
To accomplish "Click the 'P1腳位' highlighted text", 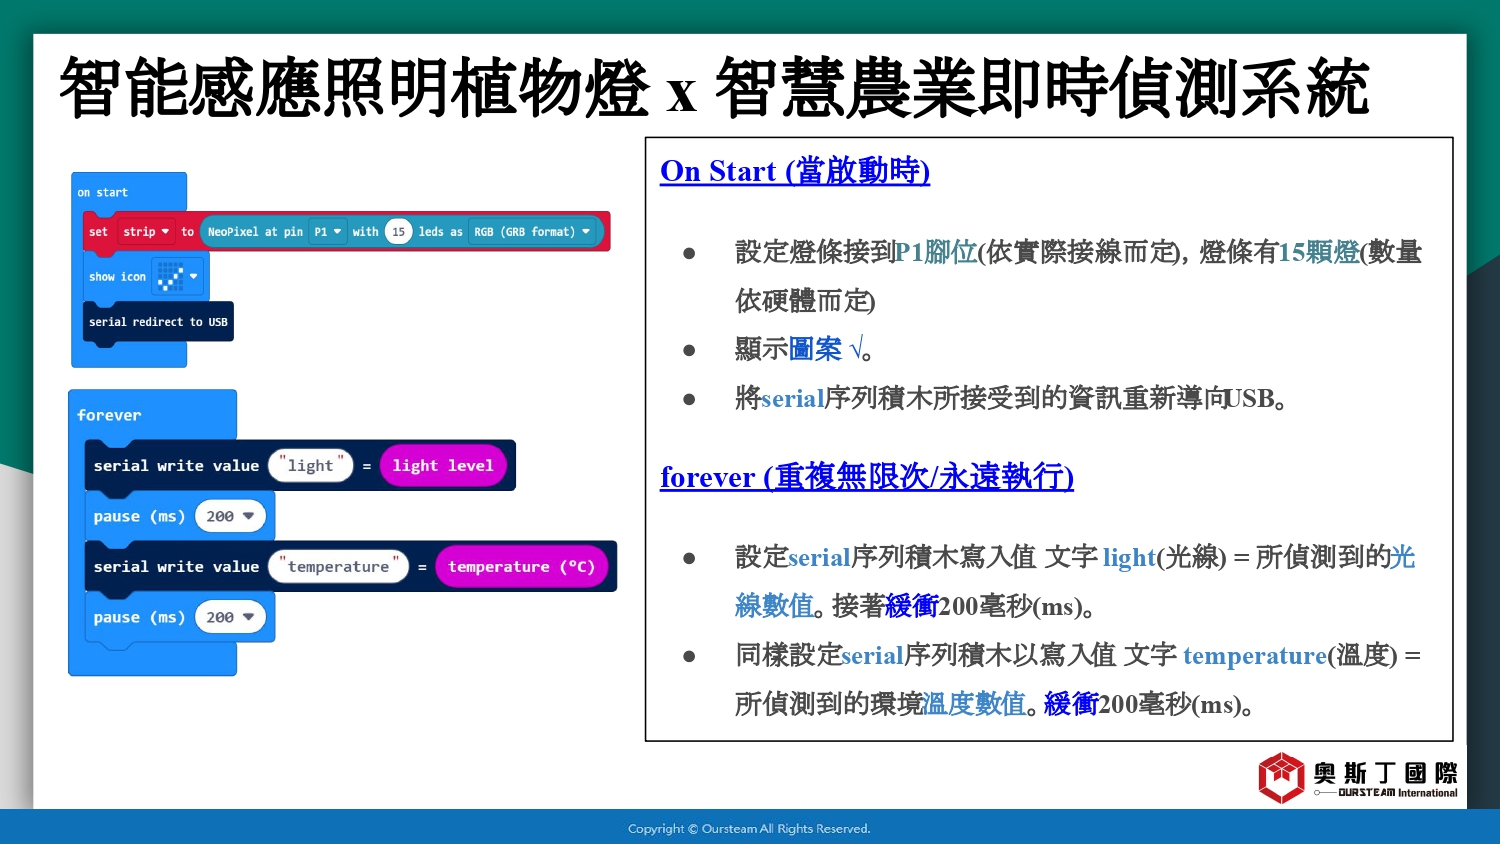I will click(x=936, y=252).
